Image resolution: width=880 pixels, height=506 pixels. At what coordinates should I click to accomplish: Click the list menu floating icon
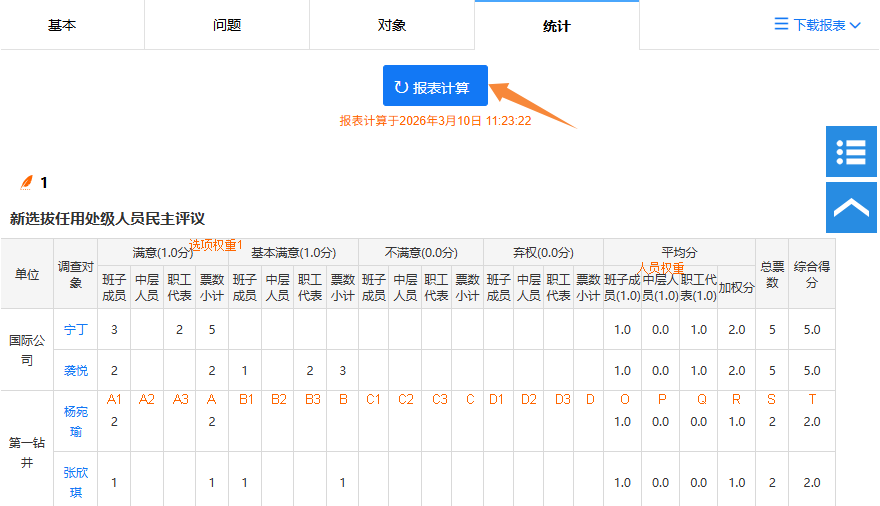tap(851, 151)
